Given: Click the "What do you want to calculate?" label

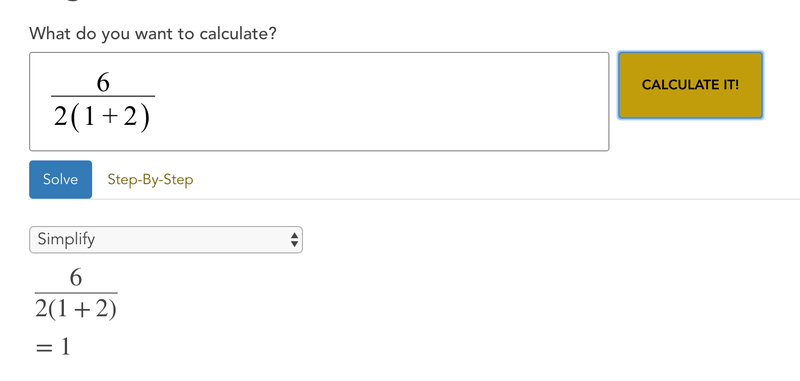Looking at the screenshot, I should 153,34.
